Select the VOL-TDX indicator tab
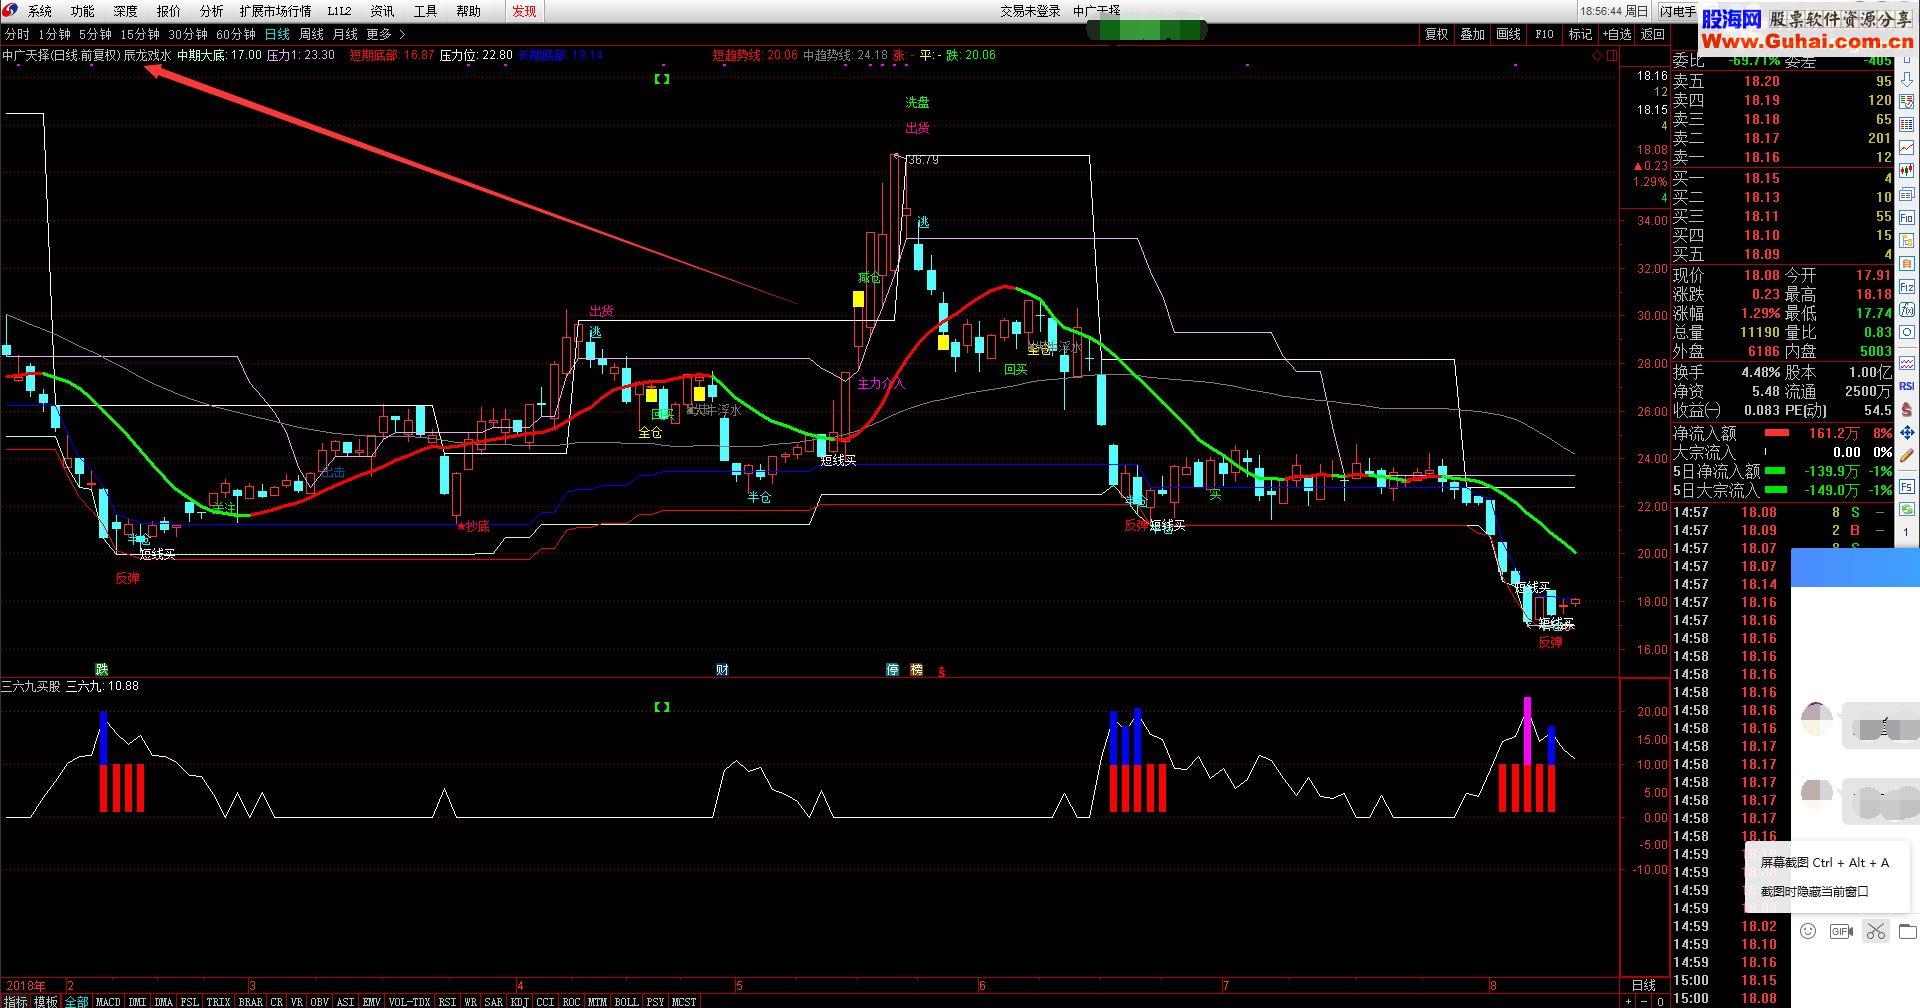 click(409, 1001)
